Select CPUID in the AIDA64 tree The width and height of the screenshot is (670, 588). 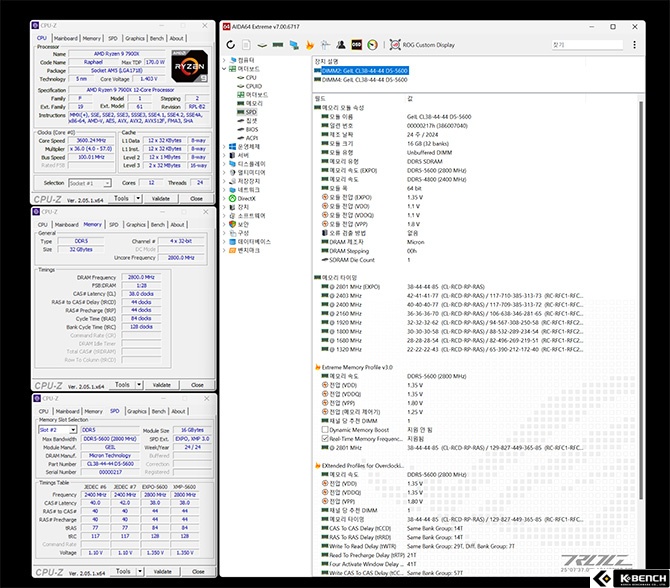[249, 86]
